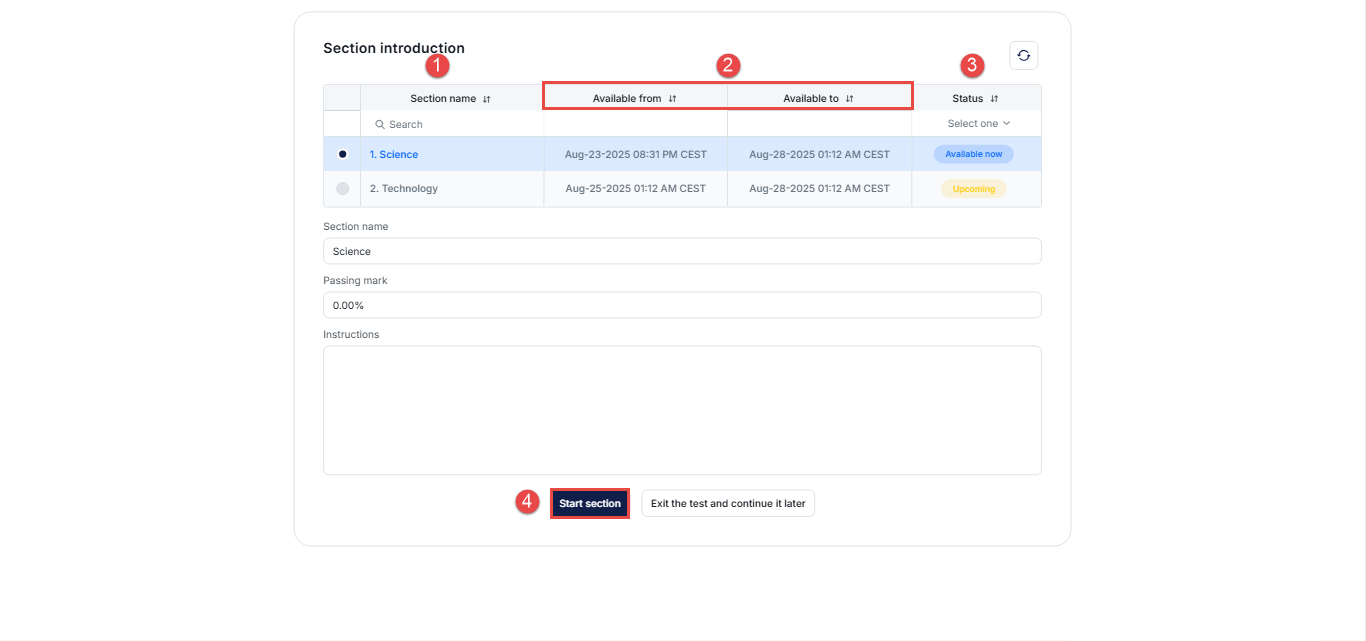Click the Passing mark field
The image size is (1366, 641).
pos(682,305)
